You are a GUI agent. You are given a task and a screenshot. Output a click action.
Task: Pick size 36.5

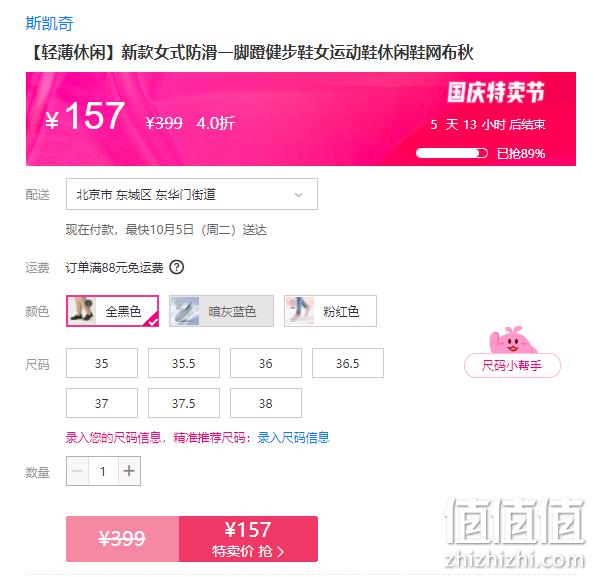(348, 363)
